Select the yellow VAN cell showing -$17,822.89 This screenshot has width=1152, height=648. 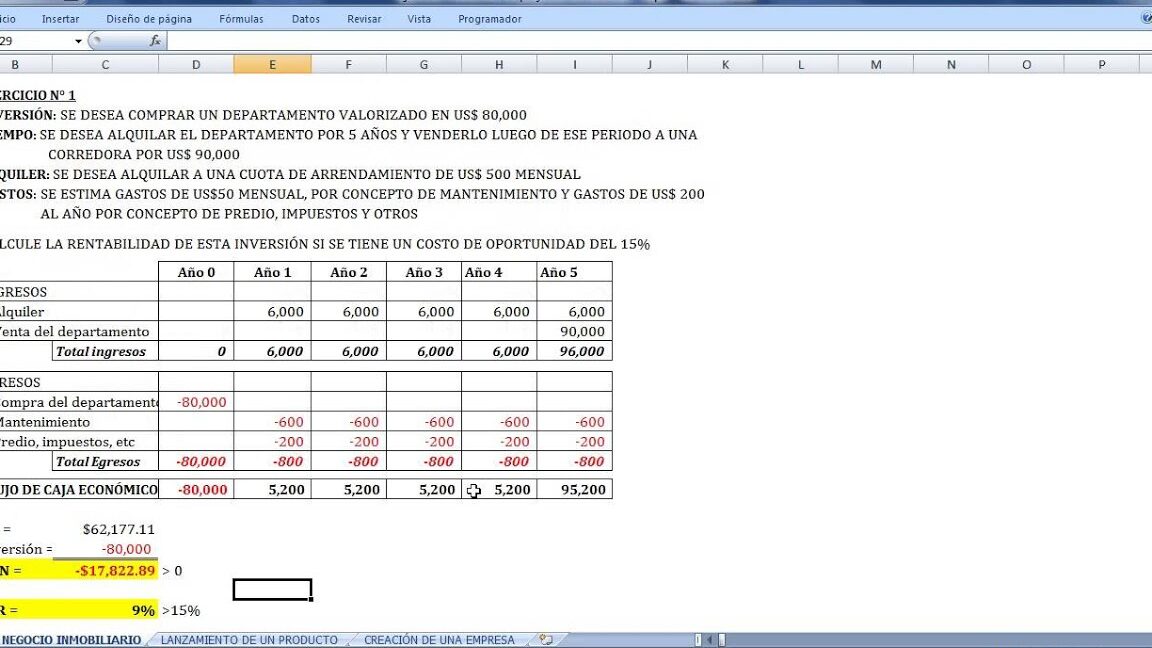pos(105,571)
